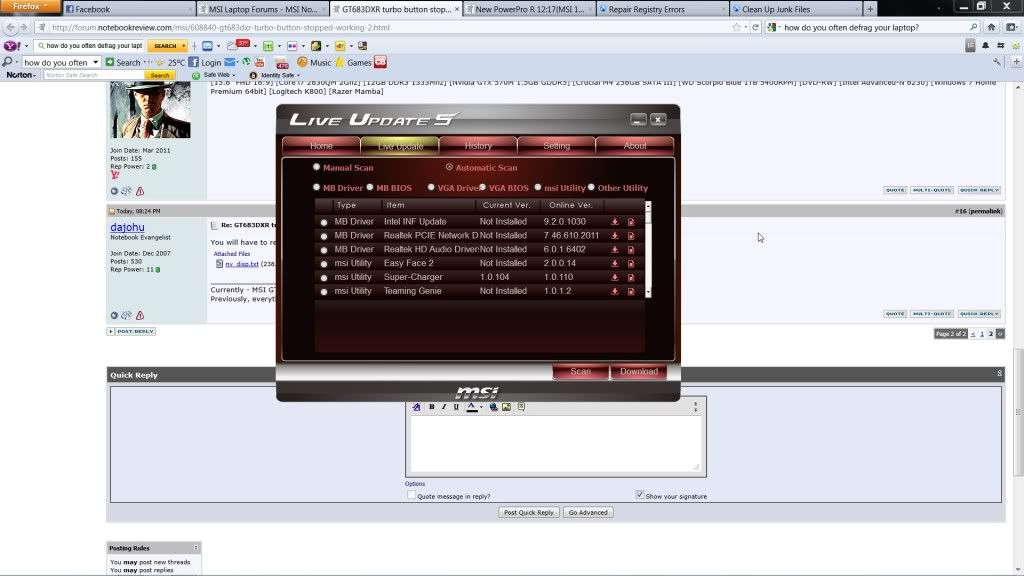Reload the page with the refresh icon
Viewport: 1024px width, 576px height.
(756, 27)
